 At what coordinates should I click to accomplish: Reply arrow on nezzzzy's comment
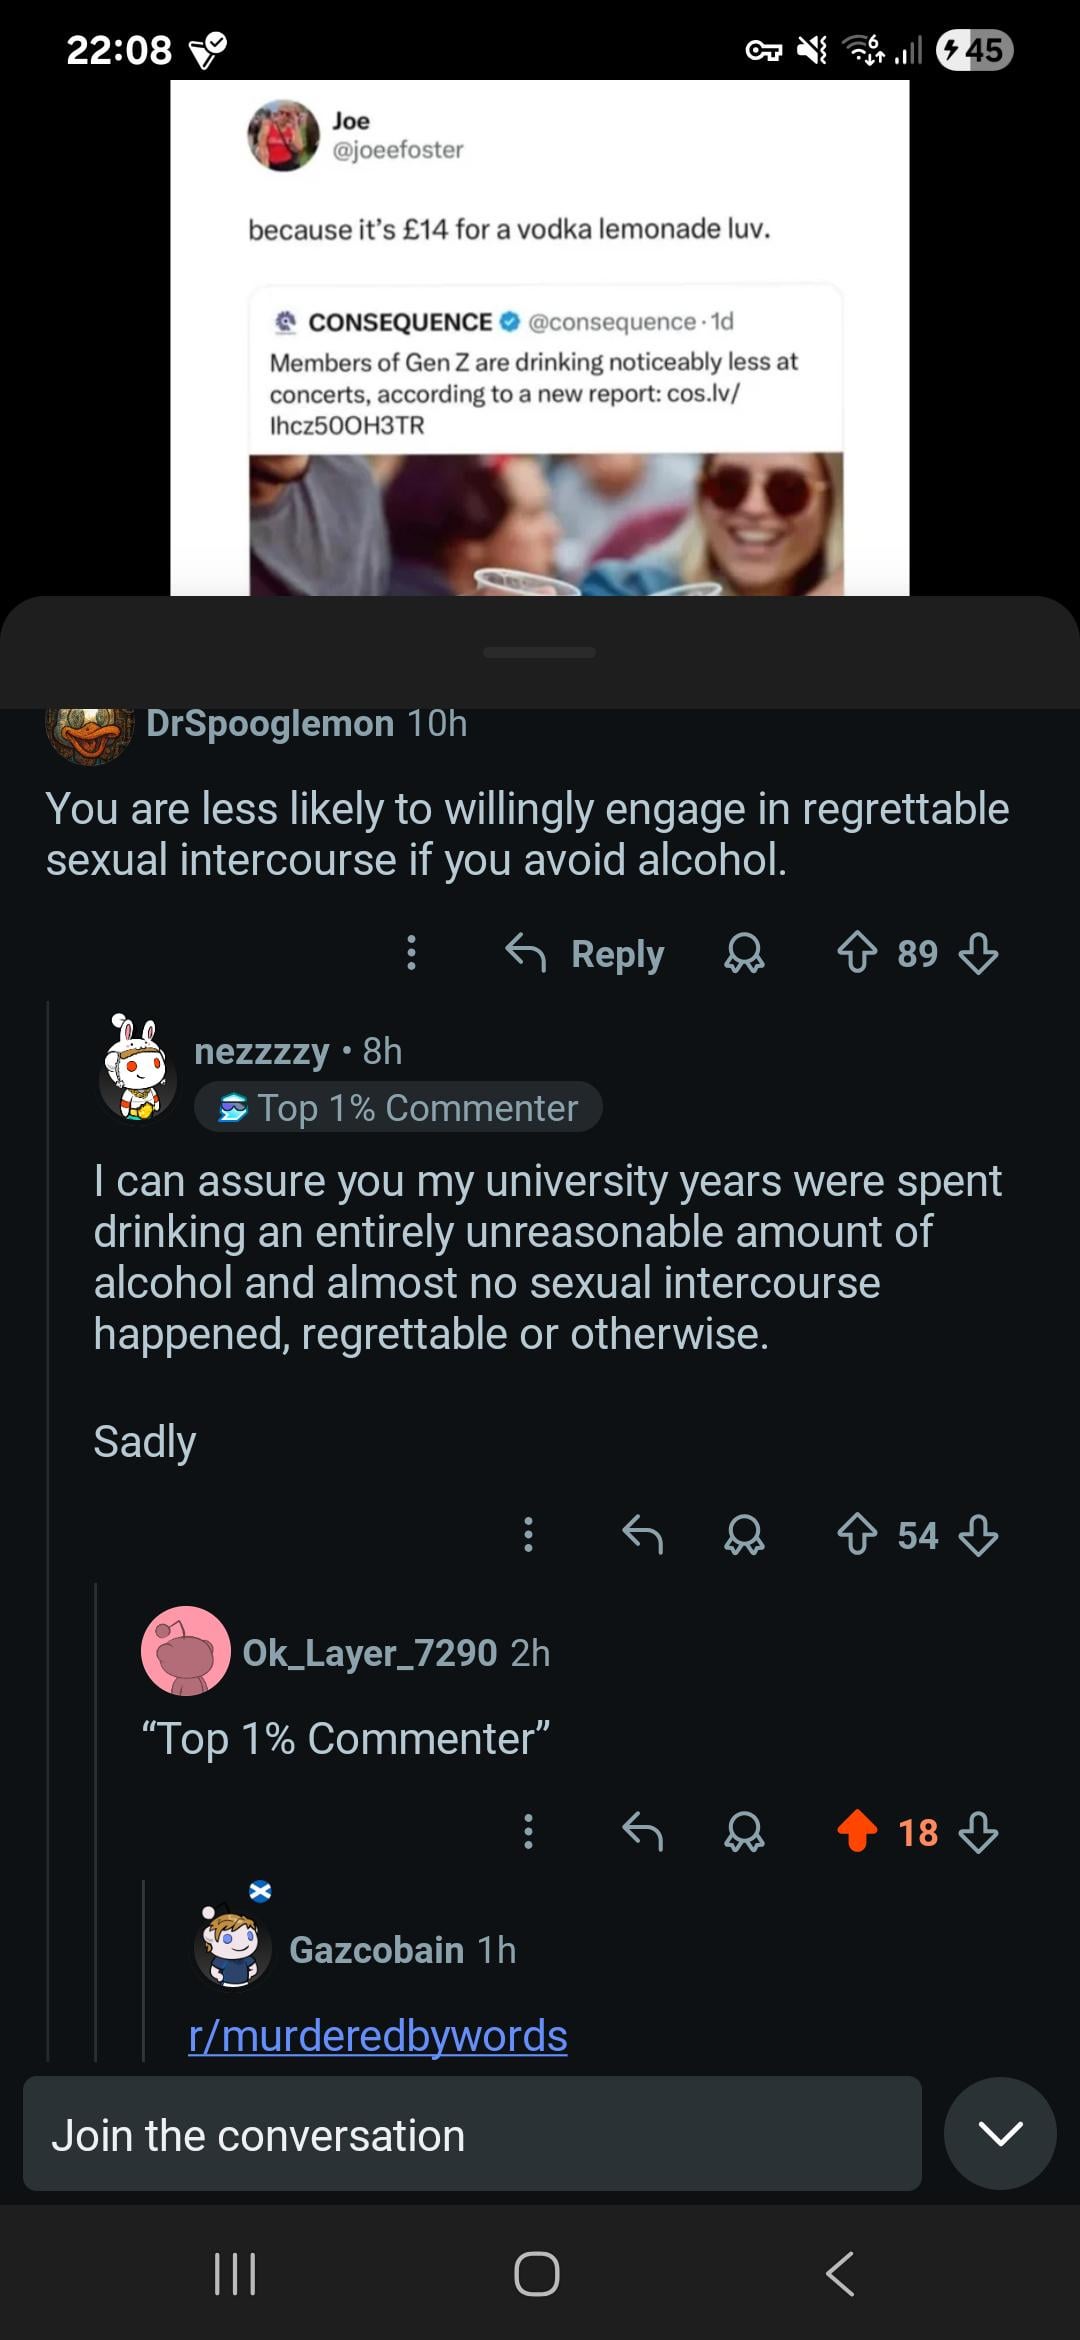point(642,1534)
